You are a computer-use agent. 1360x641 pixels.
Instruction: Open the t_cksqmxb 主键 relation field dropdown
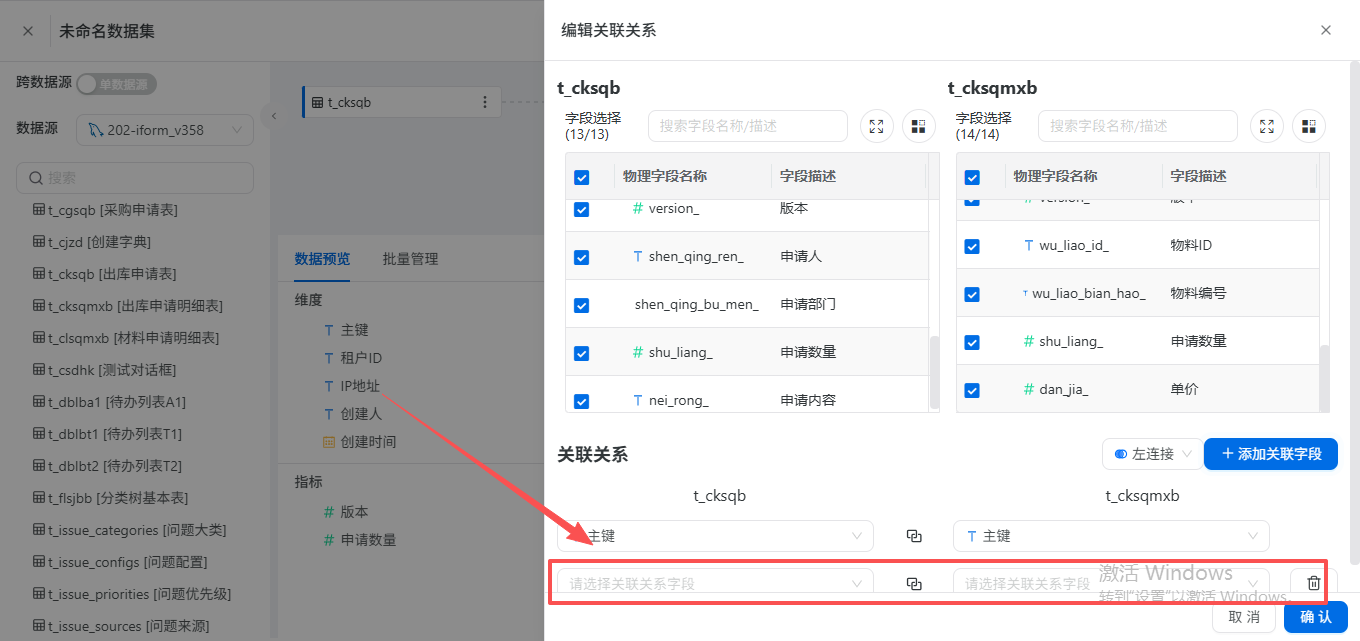(1111, 536)
